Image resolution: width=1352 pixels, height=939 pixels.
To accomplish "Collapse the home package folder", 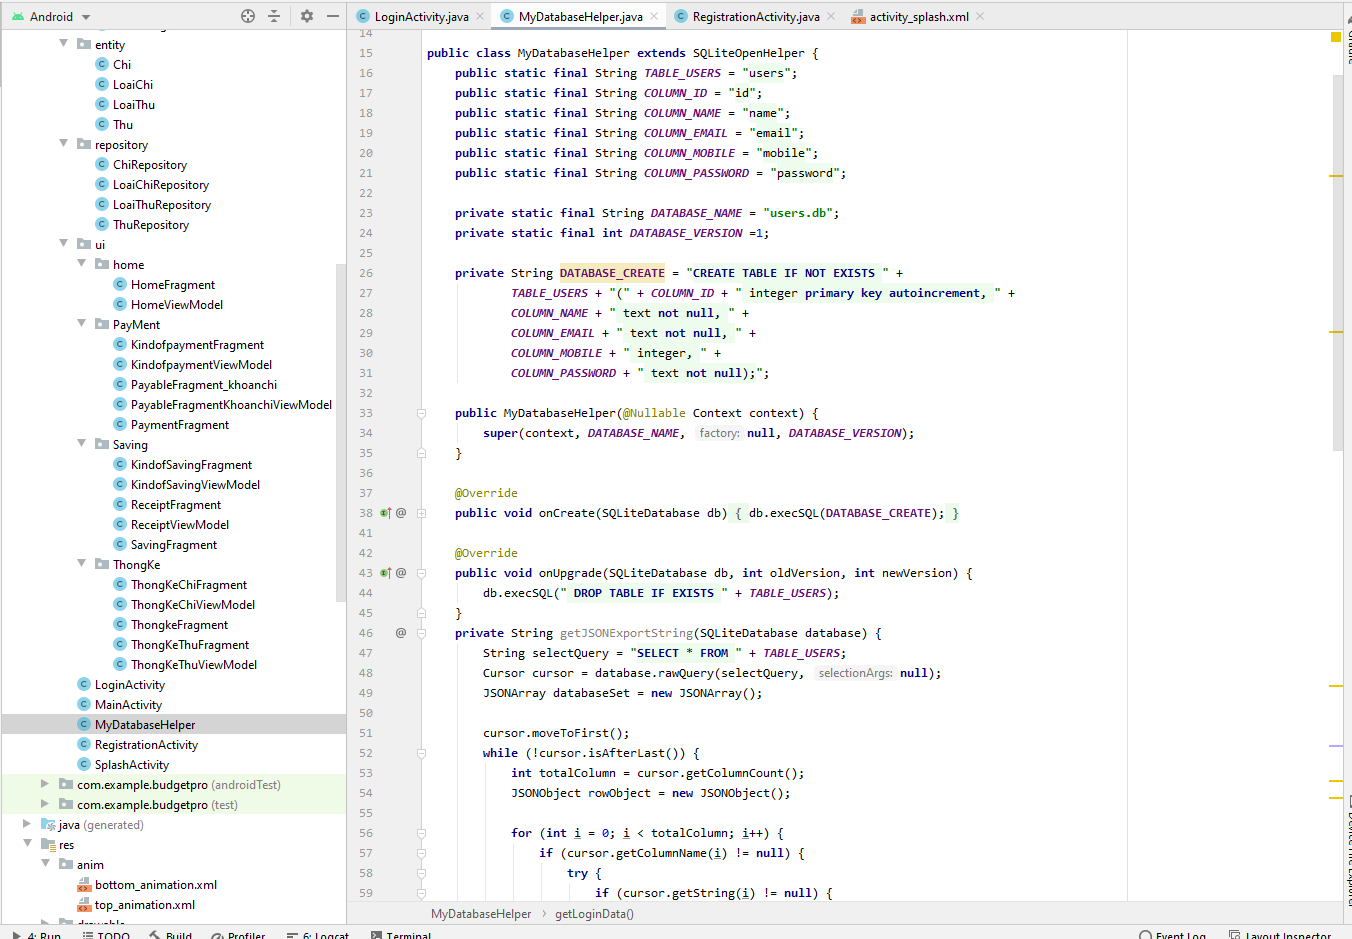I will point(82,263).
